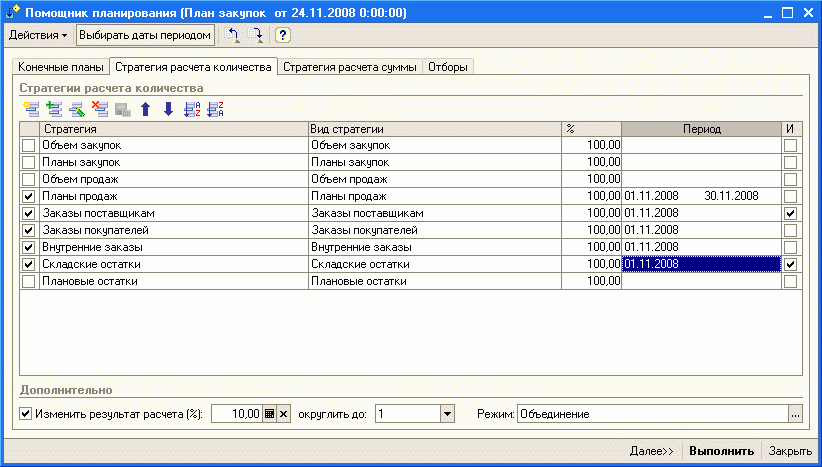Click the Выполнить button
Image resolution: width=822 pixels, height=467 pixels.
[x=721, y=451]
